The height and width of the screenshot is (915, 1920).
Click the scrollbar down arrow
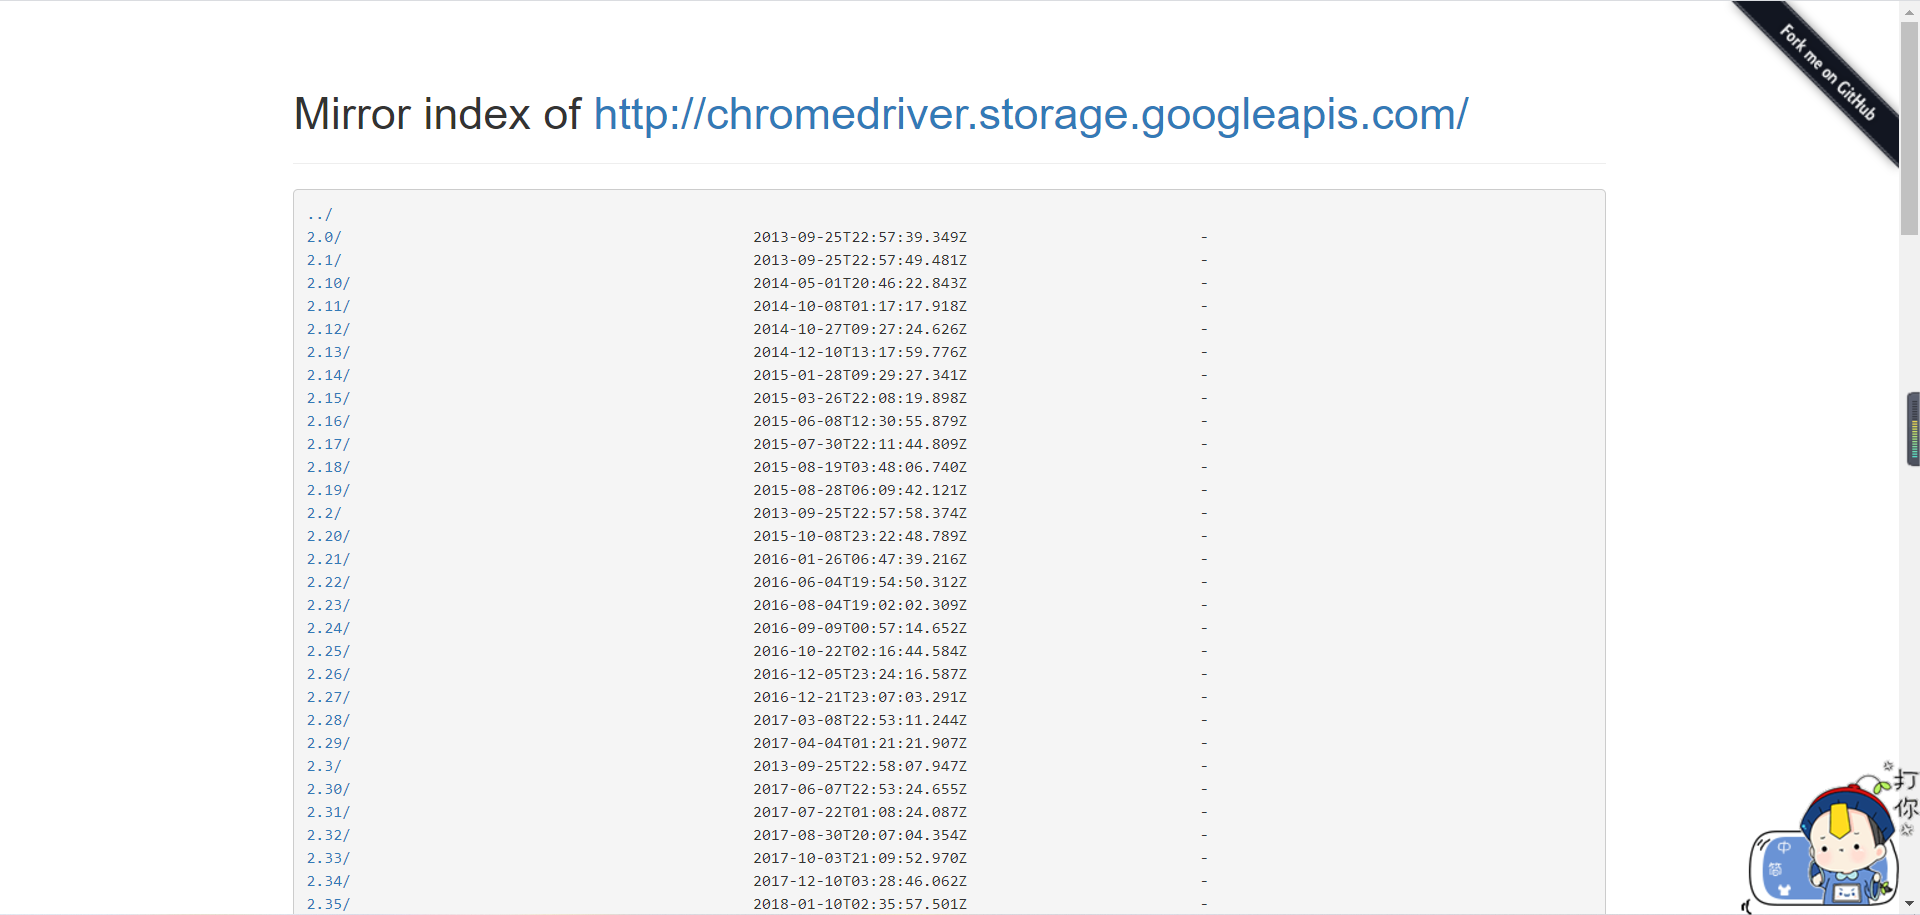tap(1909, 904)
